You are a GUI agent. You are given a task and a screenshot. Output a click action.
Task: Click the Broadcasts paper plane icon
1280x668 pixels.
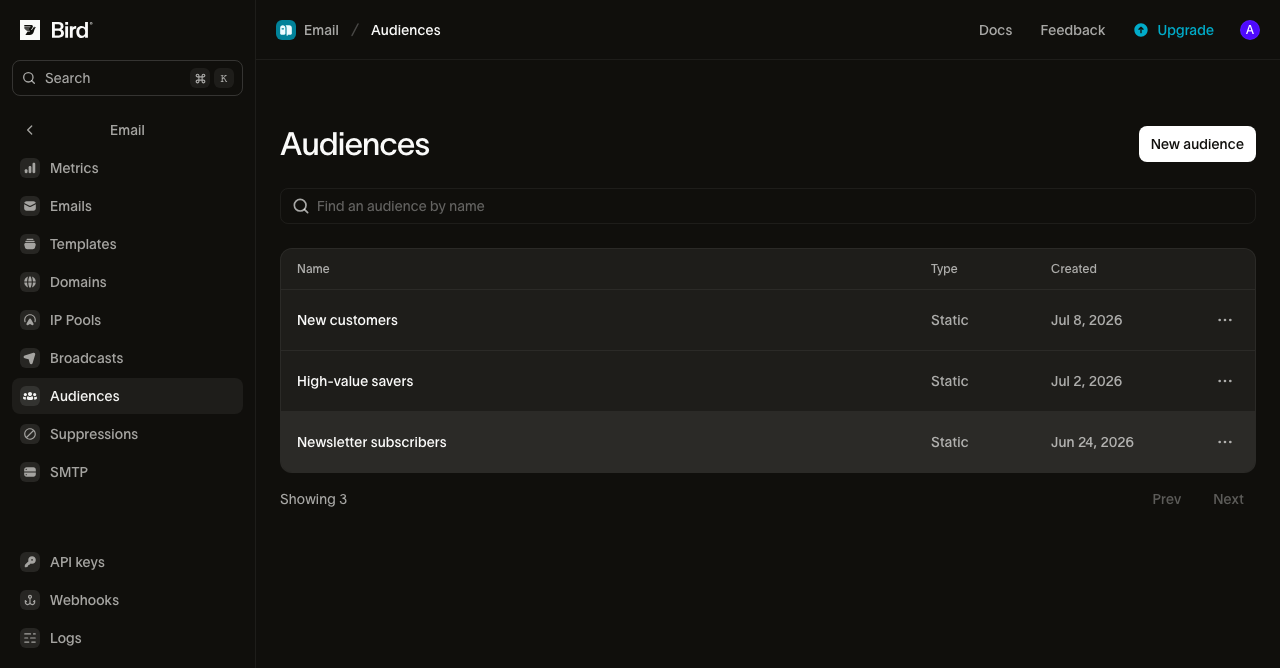(30, 358)
